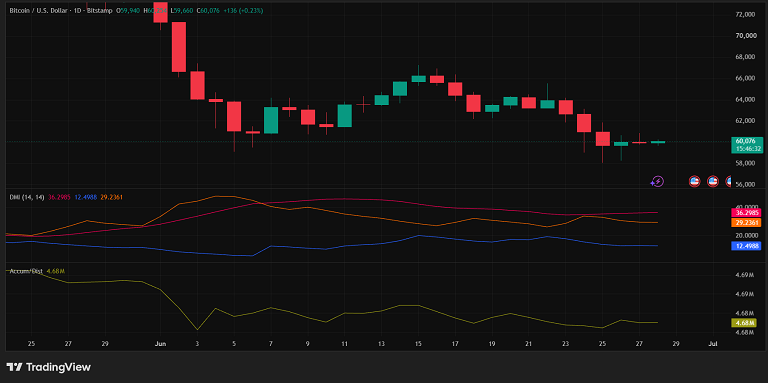Click the Jun label on the date axis
The image size is (768, 383).
pos(160,344)
